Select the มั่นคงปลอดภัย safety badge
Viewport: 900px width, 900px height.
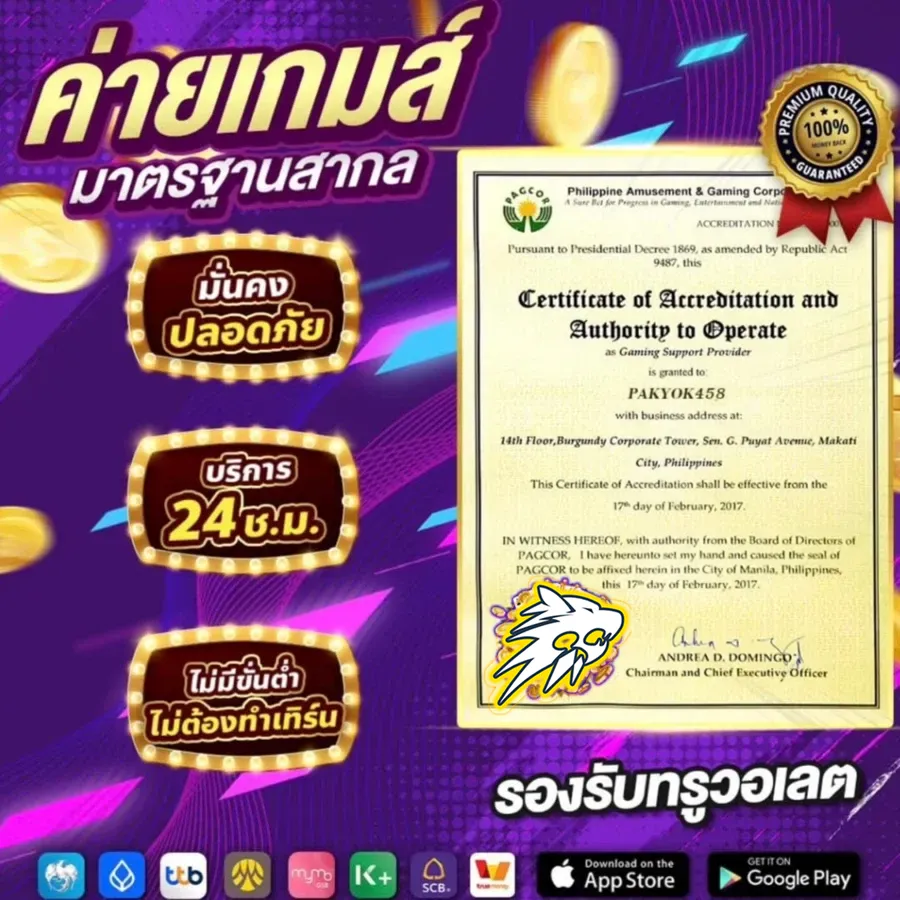(245, 310)
